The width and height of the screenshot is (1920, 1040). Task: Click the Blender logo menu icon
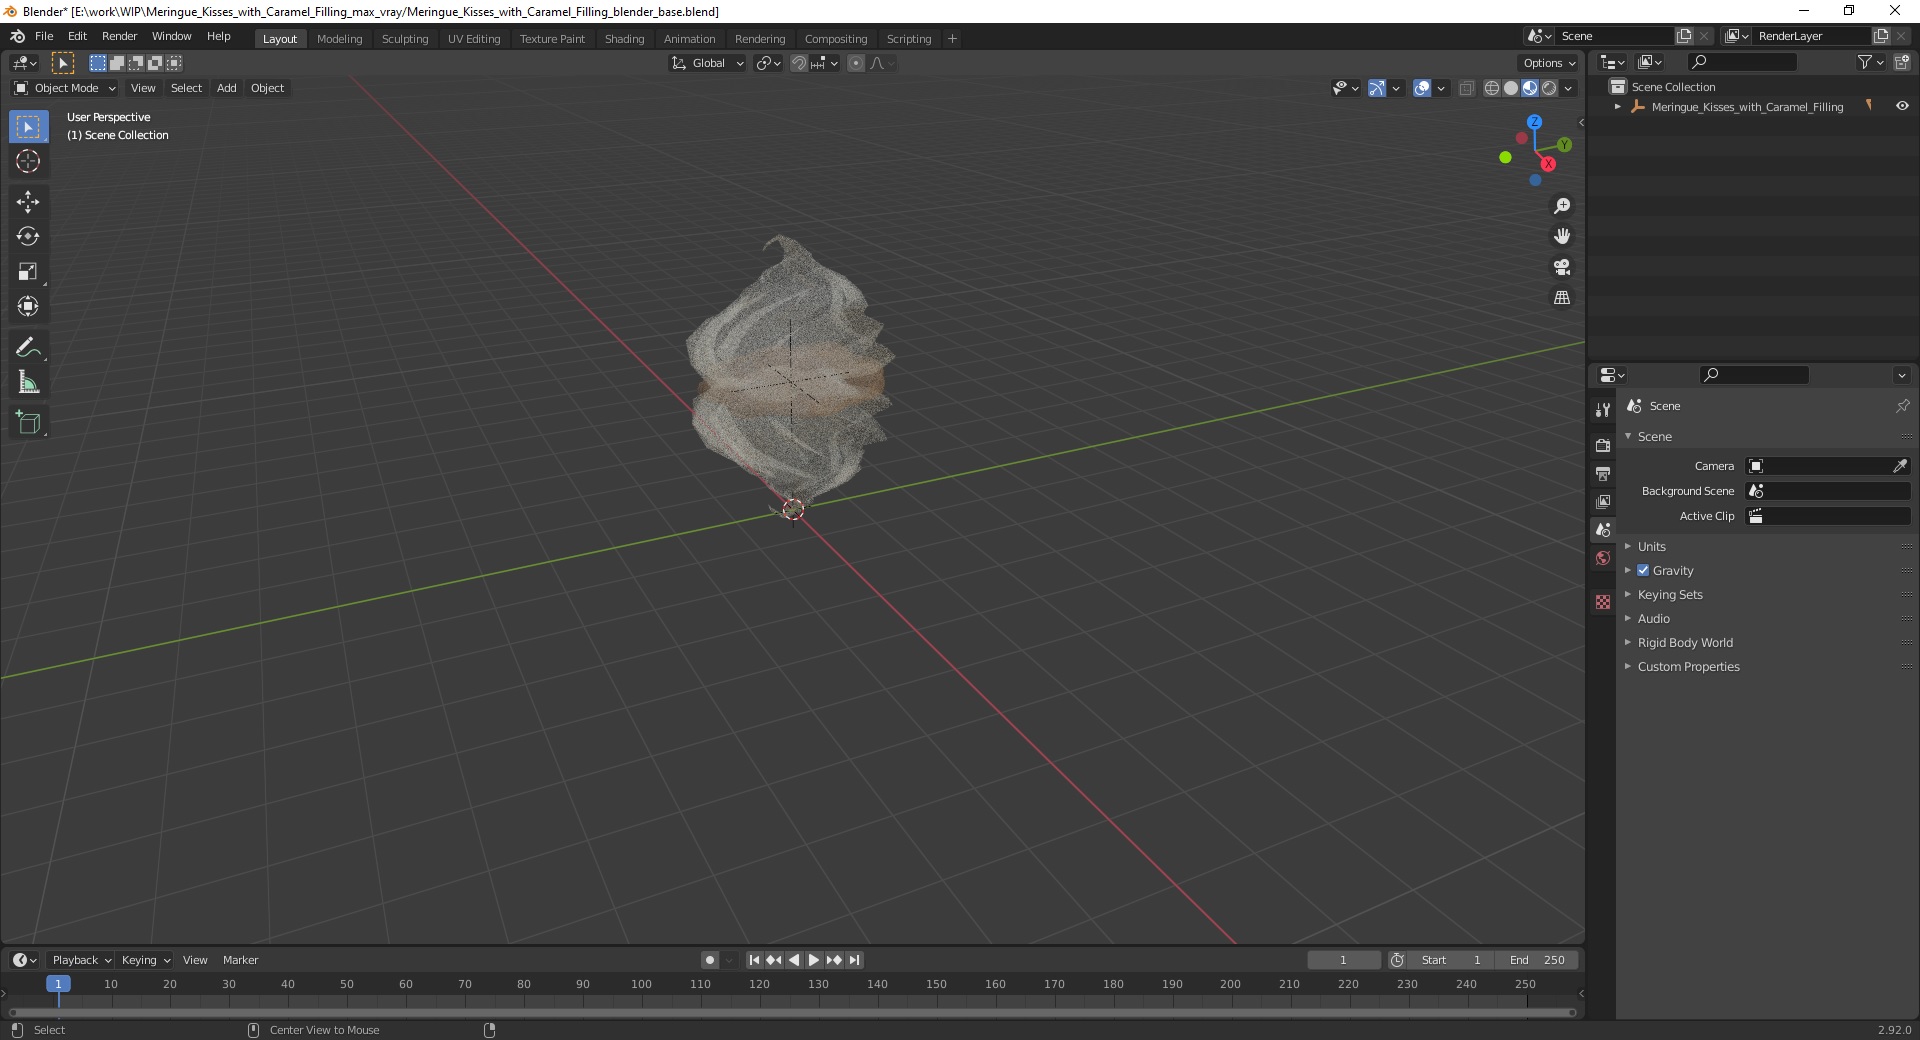17,36
